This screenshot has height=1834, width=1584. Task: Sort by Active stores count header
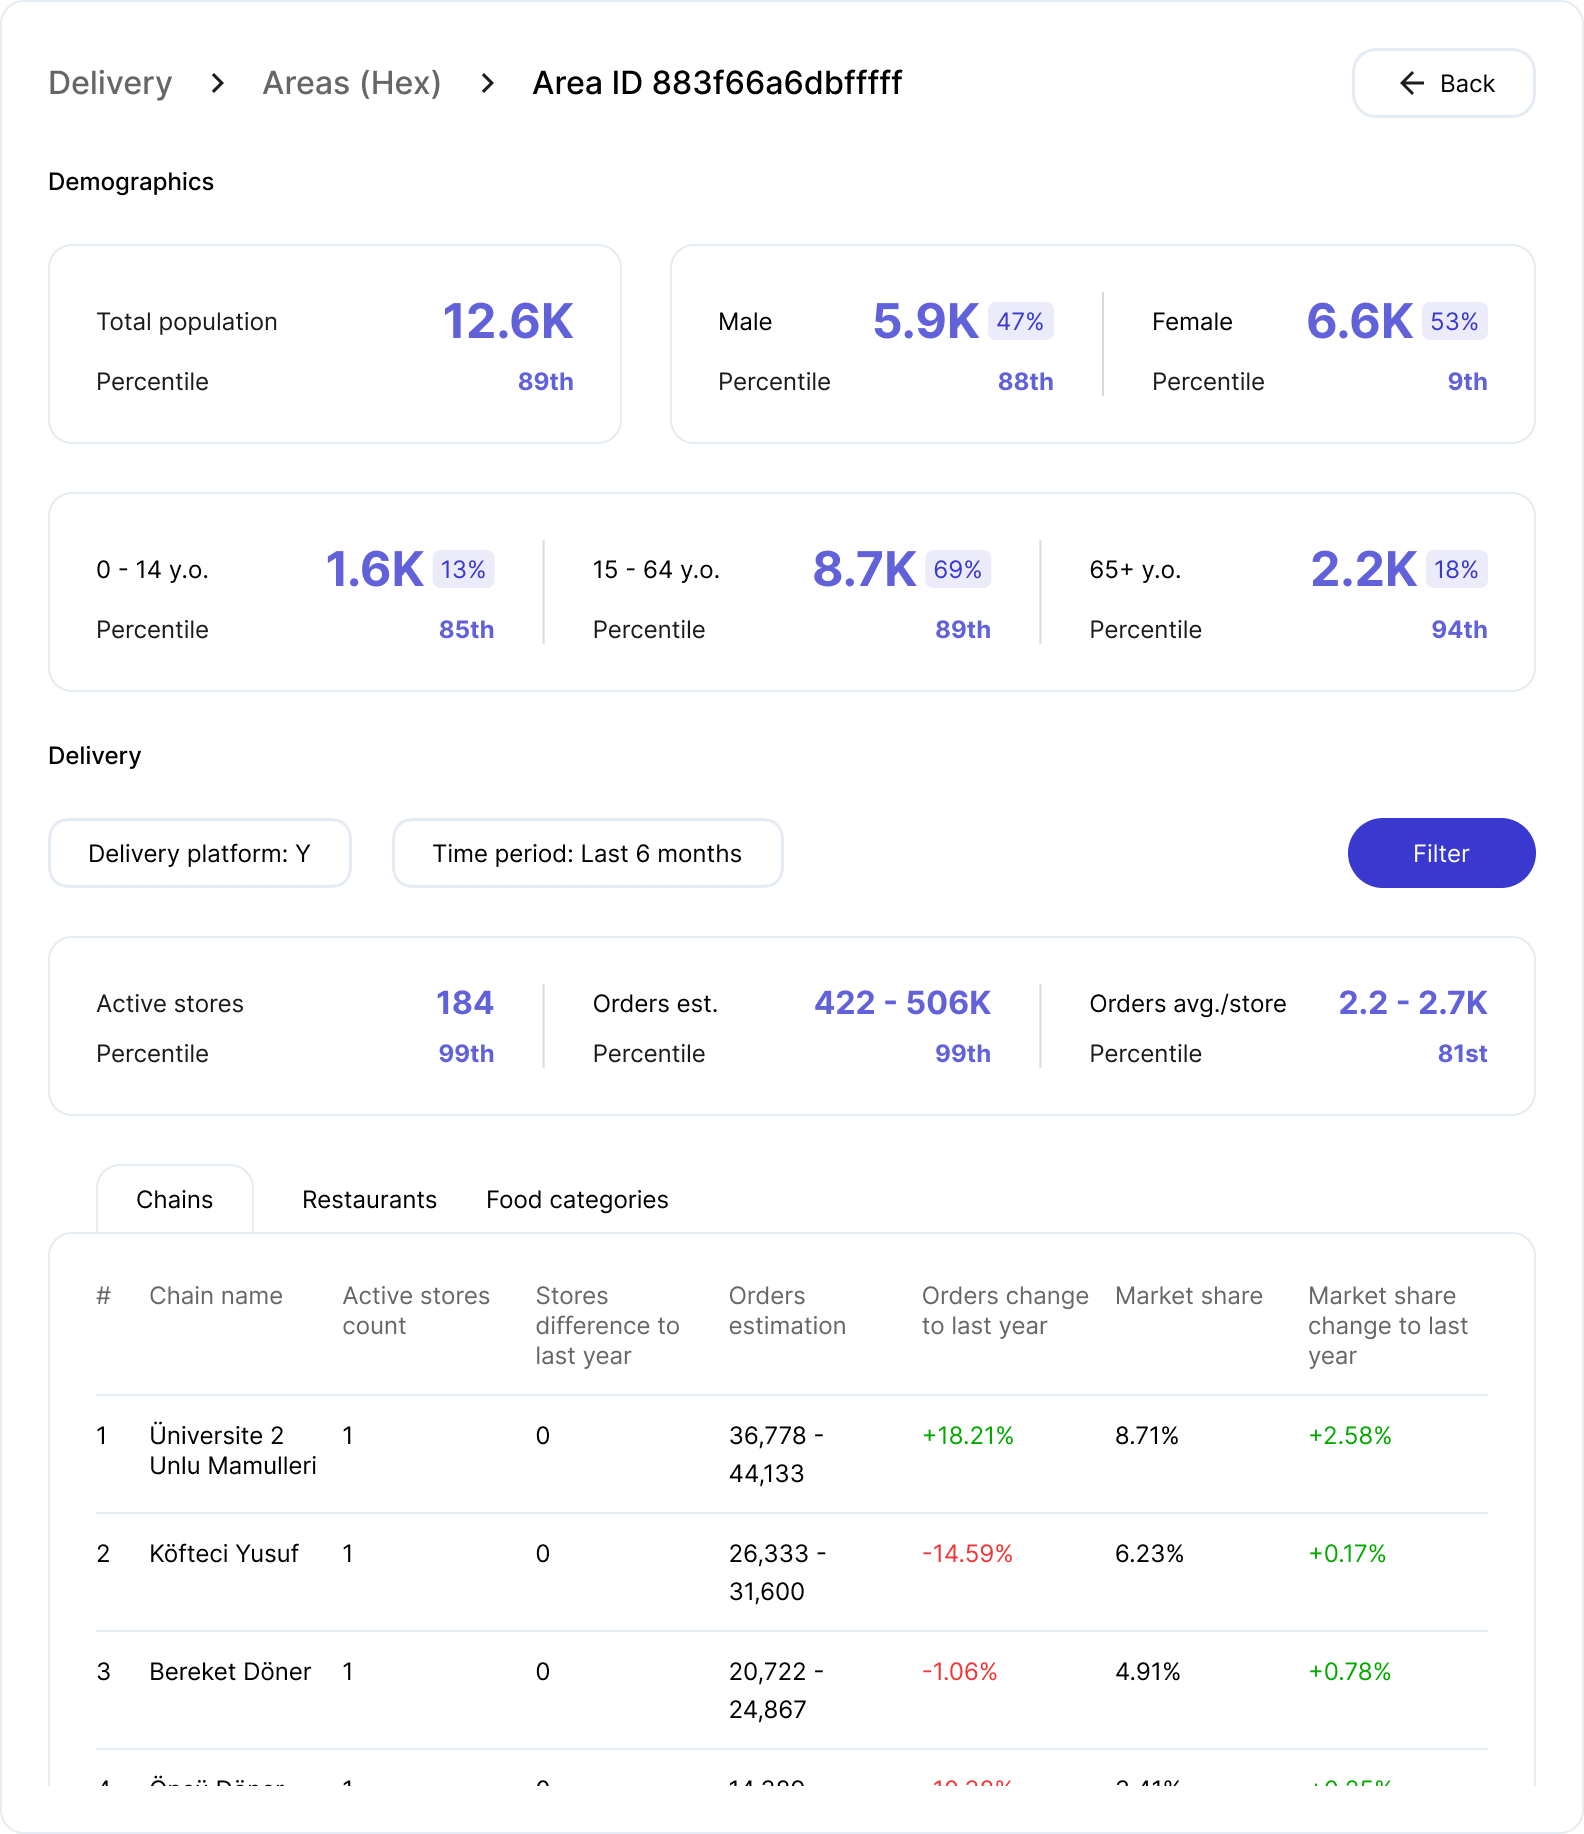point(416,1310)
